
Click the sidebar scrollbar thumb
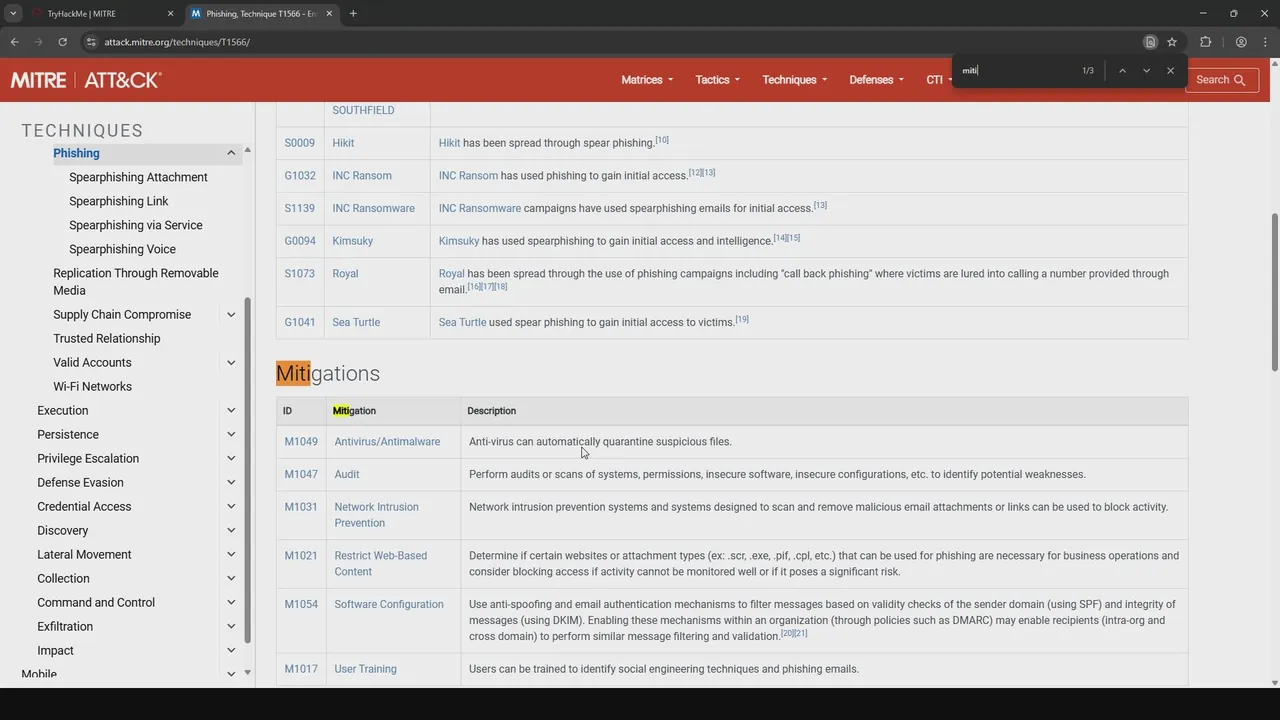[247, 470]
